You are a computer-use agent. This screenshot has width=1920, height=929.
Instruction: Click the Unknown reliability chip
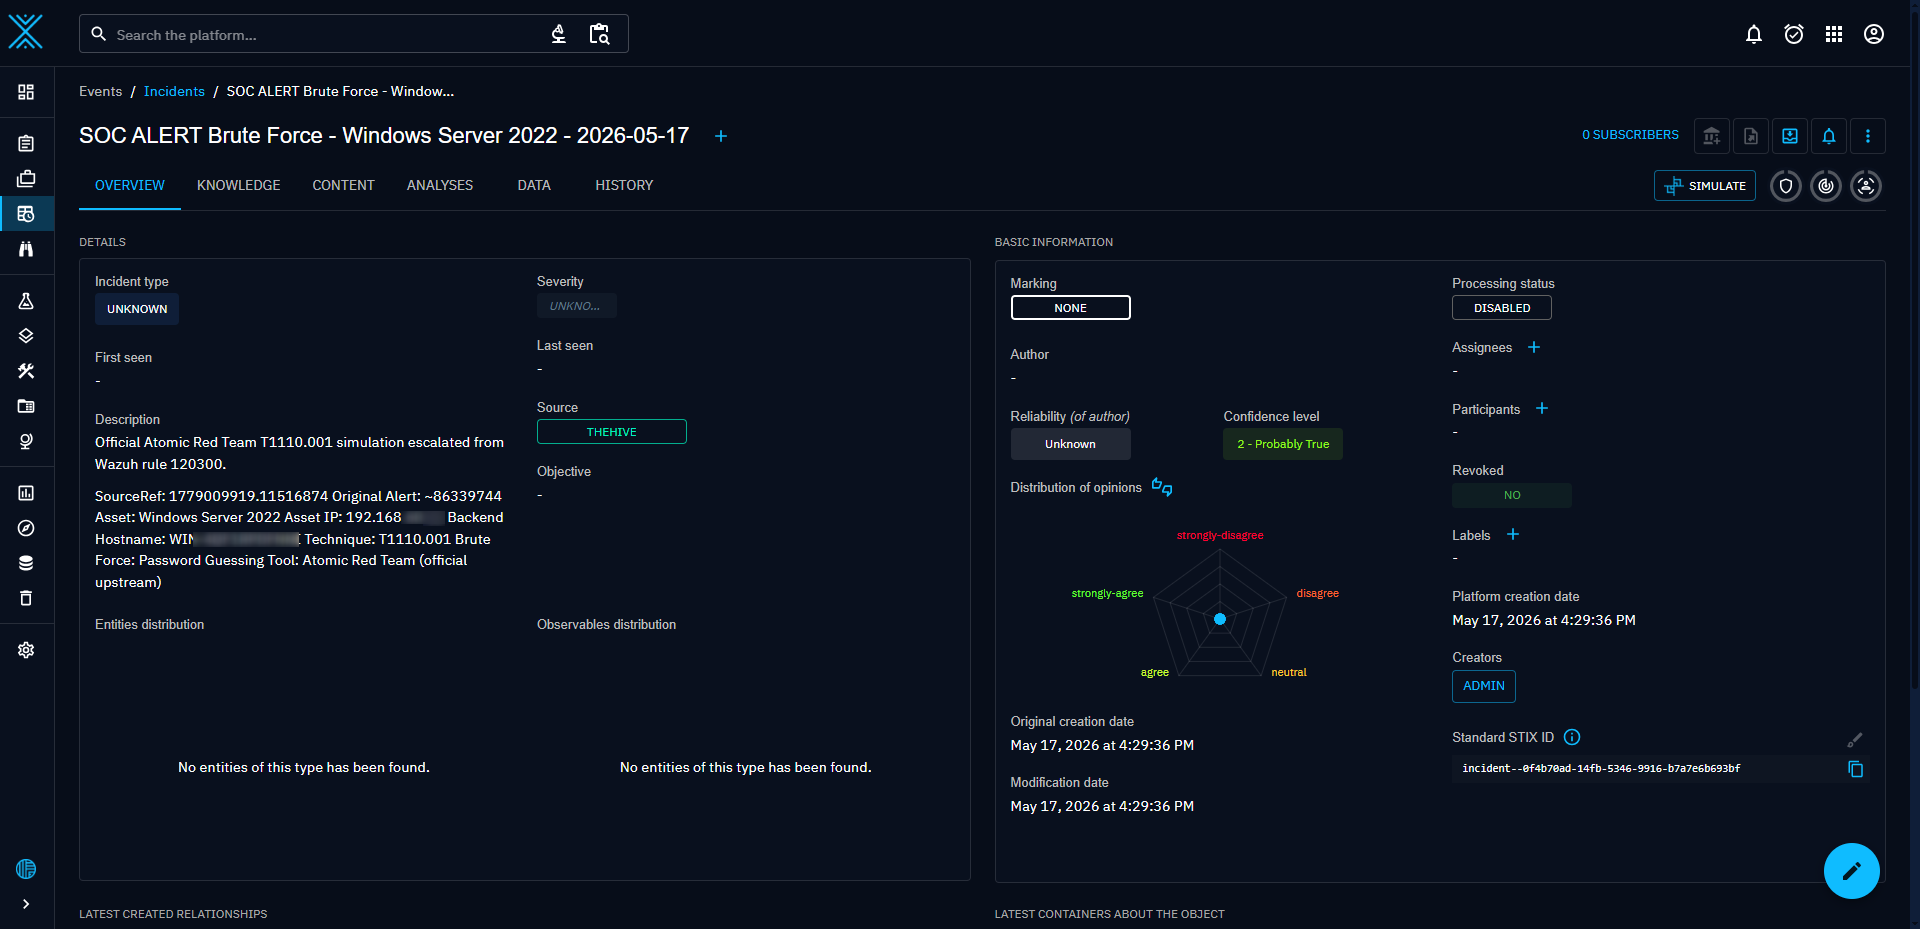[x=1070, y=444]
